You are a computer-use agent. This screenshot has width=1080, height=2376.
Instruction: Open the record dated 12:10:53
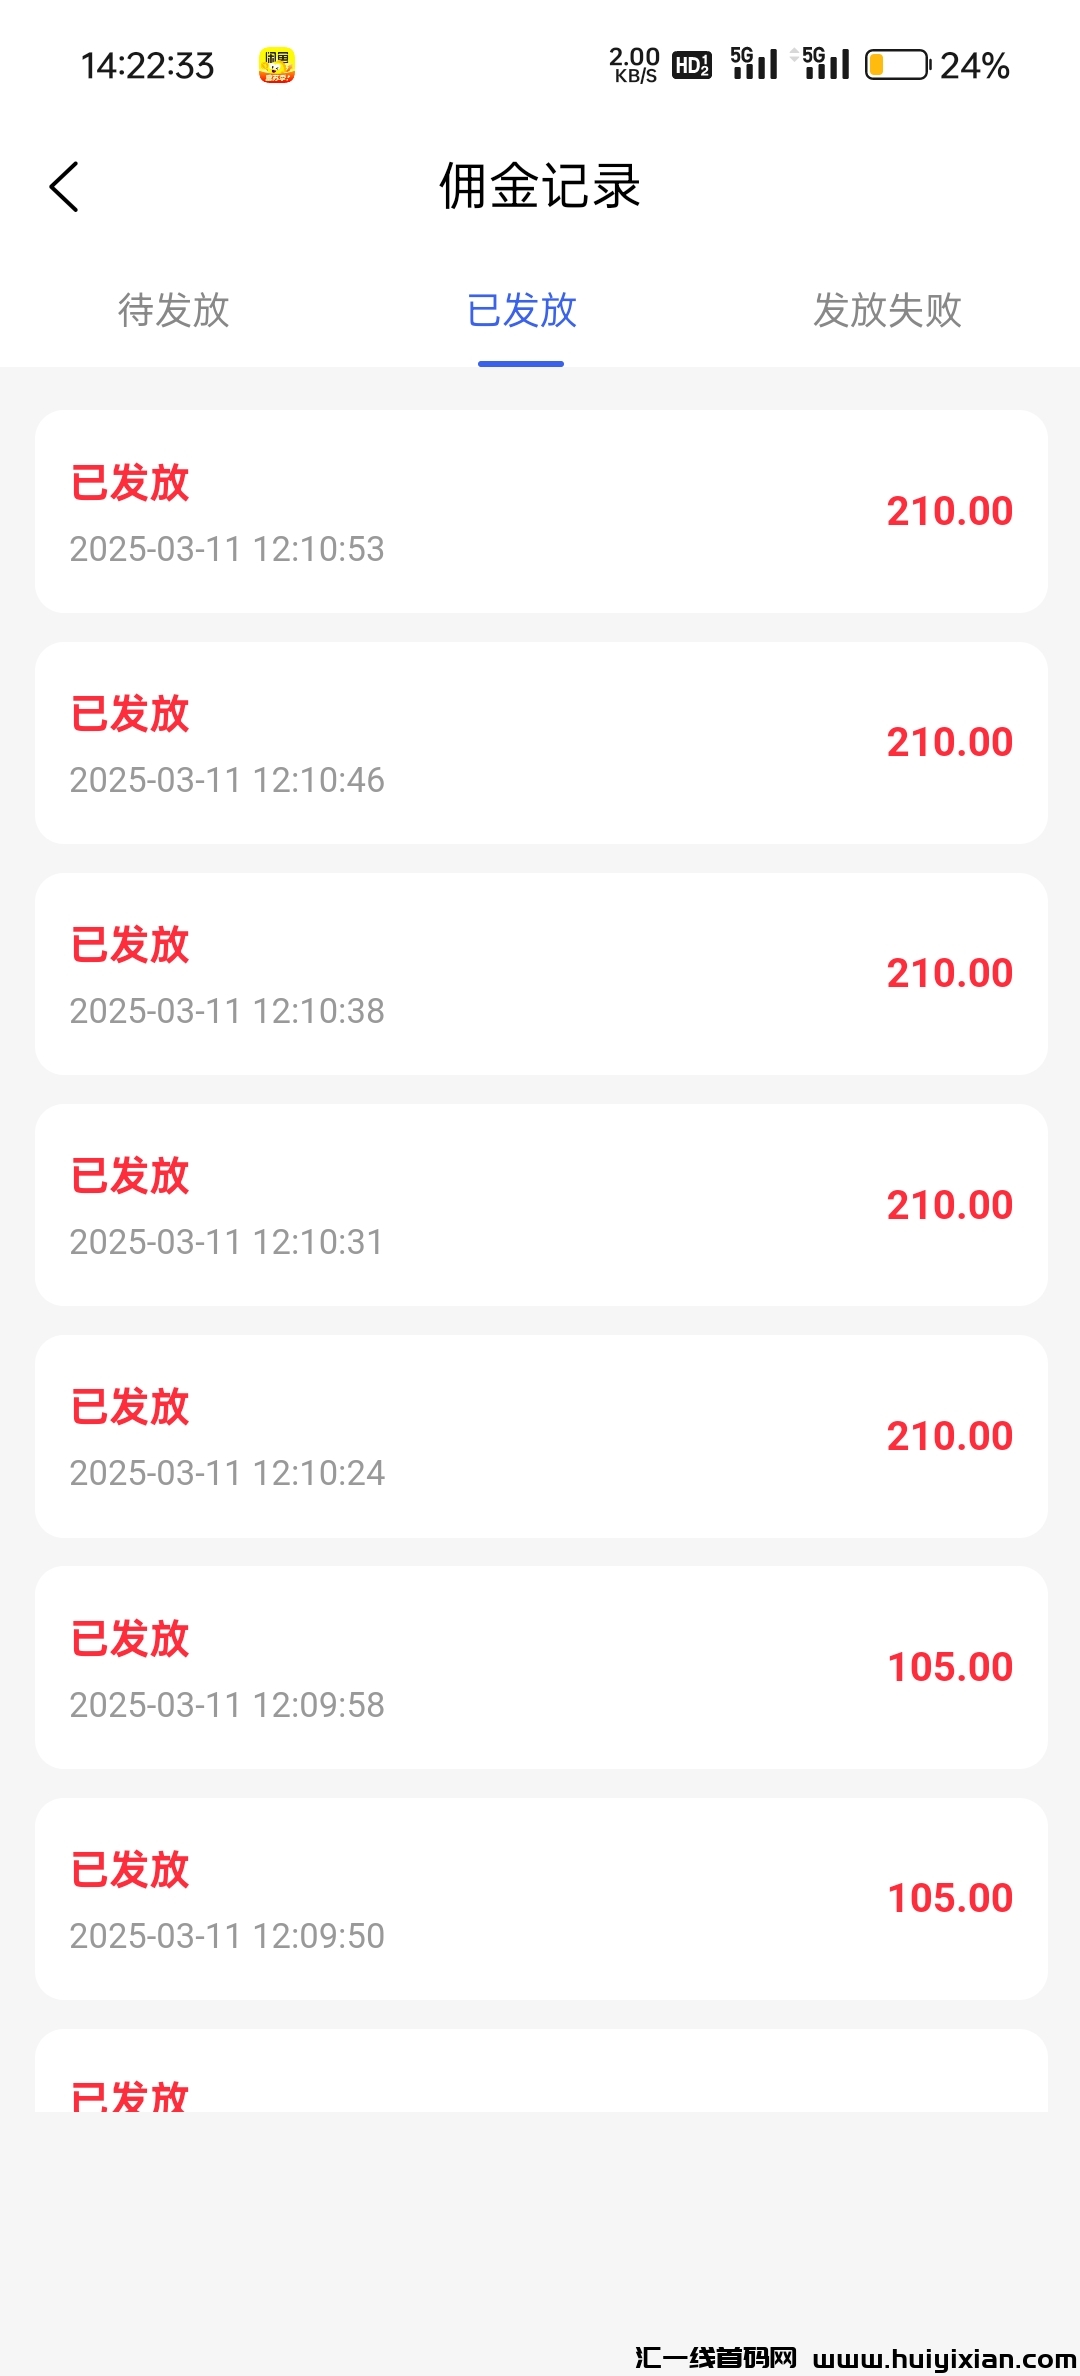click(541, 511)
